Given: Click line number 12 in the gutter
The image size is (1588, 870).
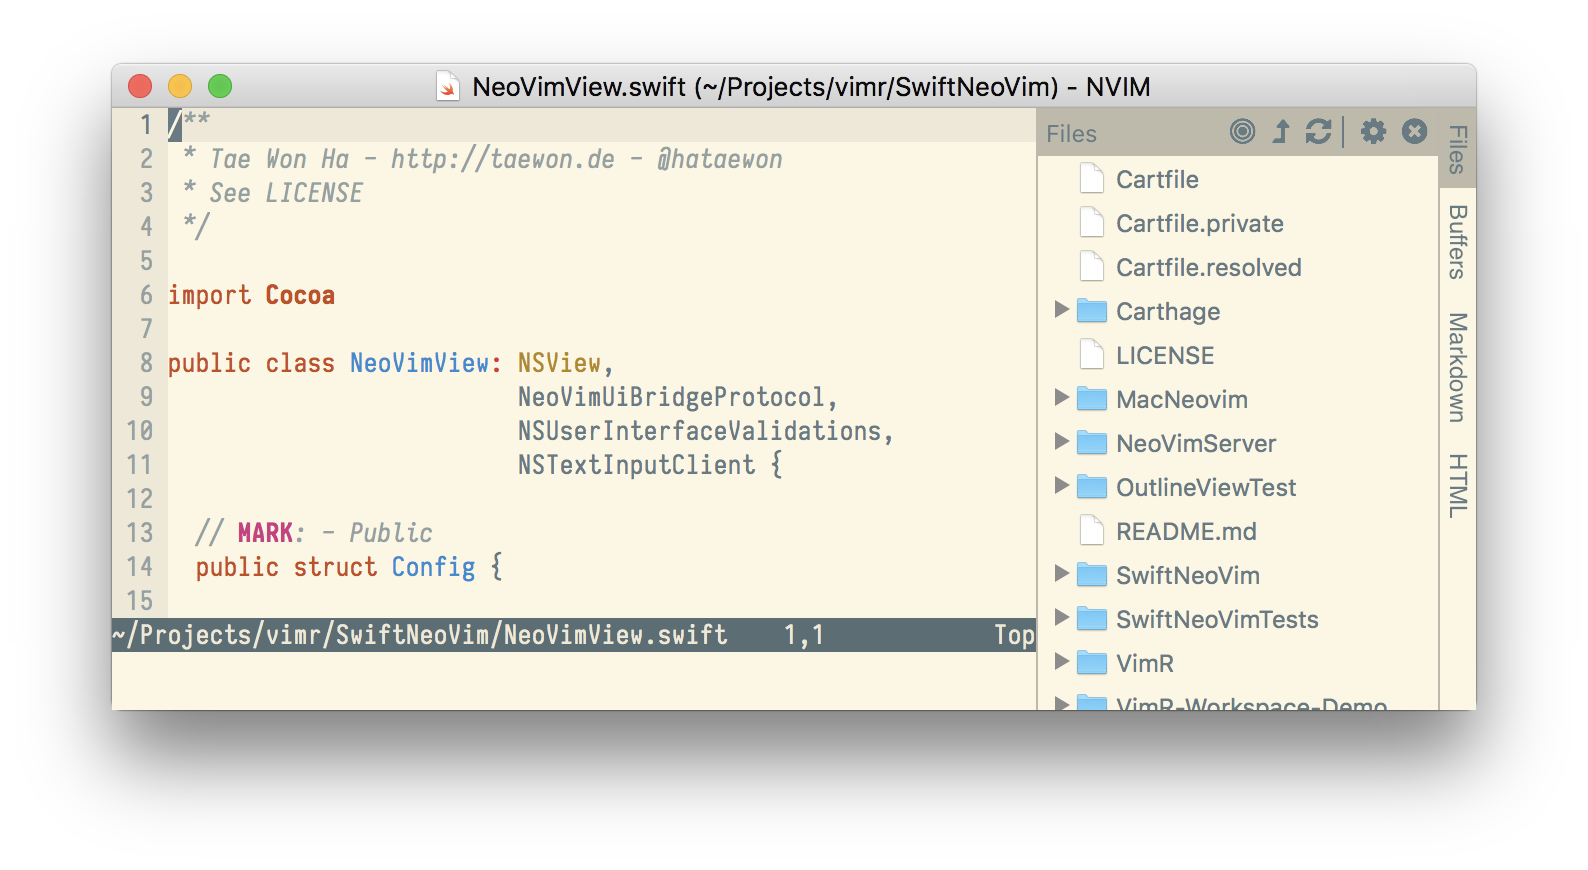Looking at the screenshot, I should (x=140, y=499).
